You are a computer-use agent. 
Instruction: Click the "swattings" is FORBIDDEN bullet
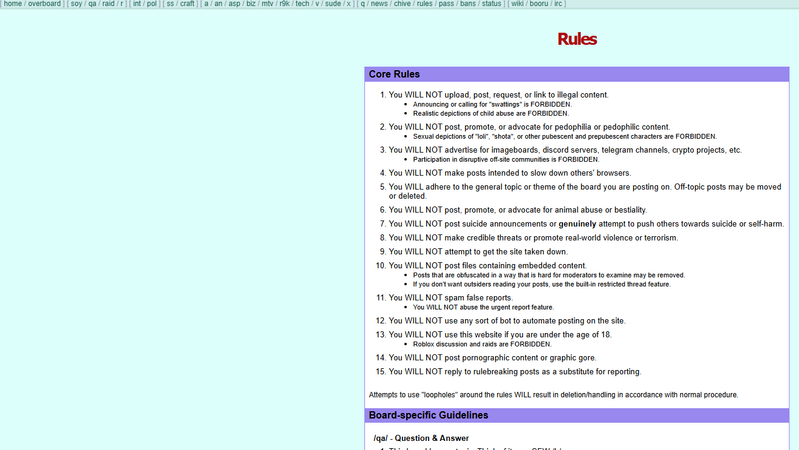(x=492, y=104)
